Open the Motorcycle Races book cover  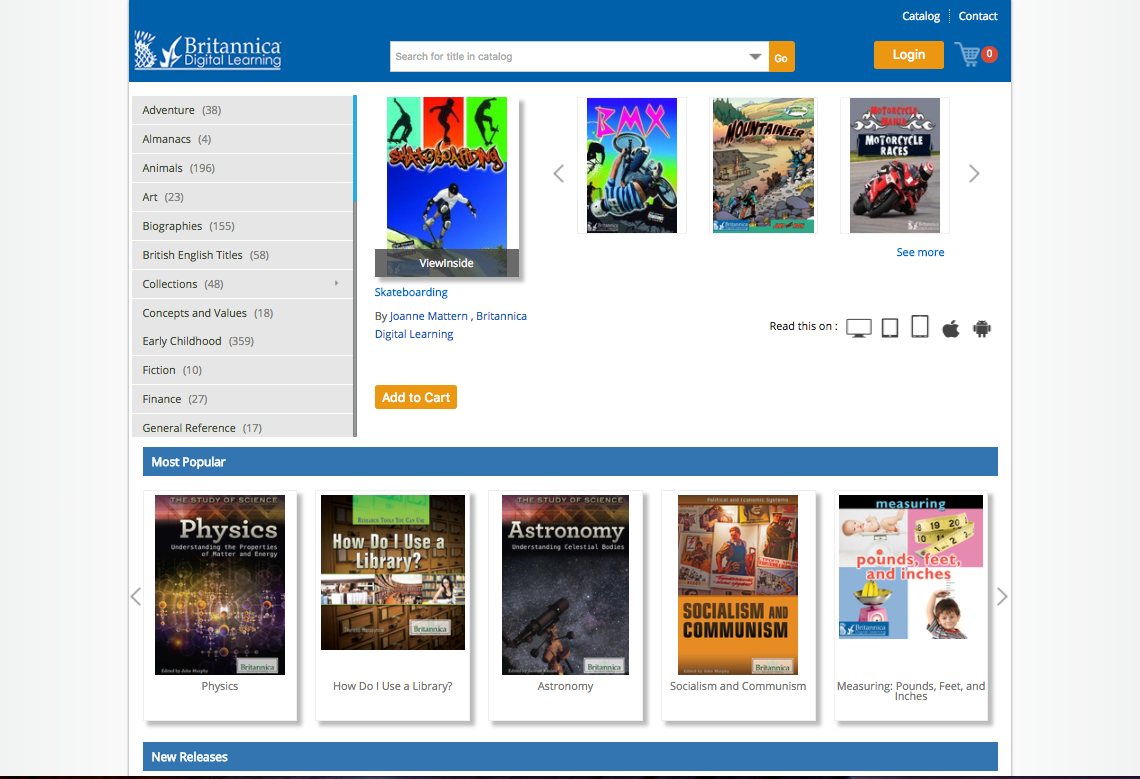coord(894,166)
